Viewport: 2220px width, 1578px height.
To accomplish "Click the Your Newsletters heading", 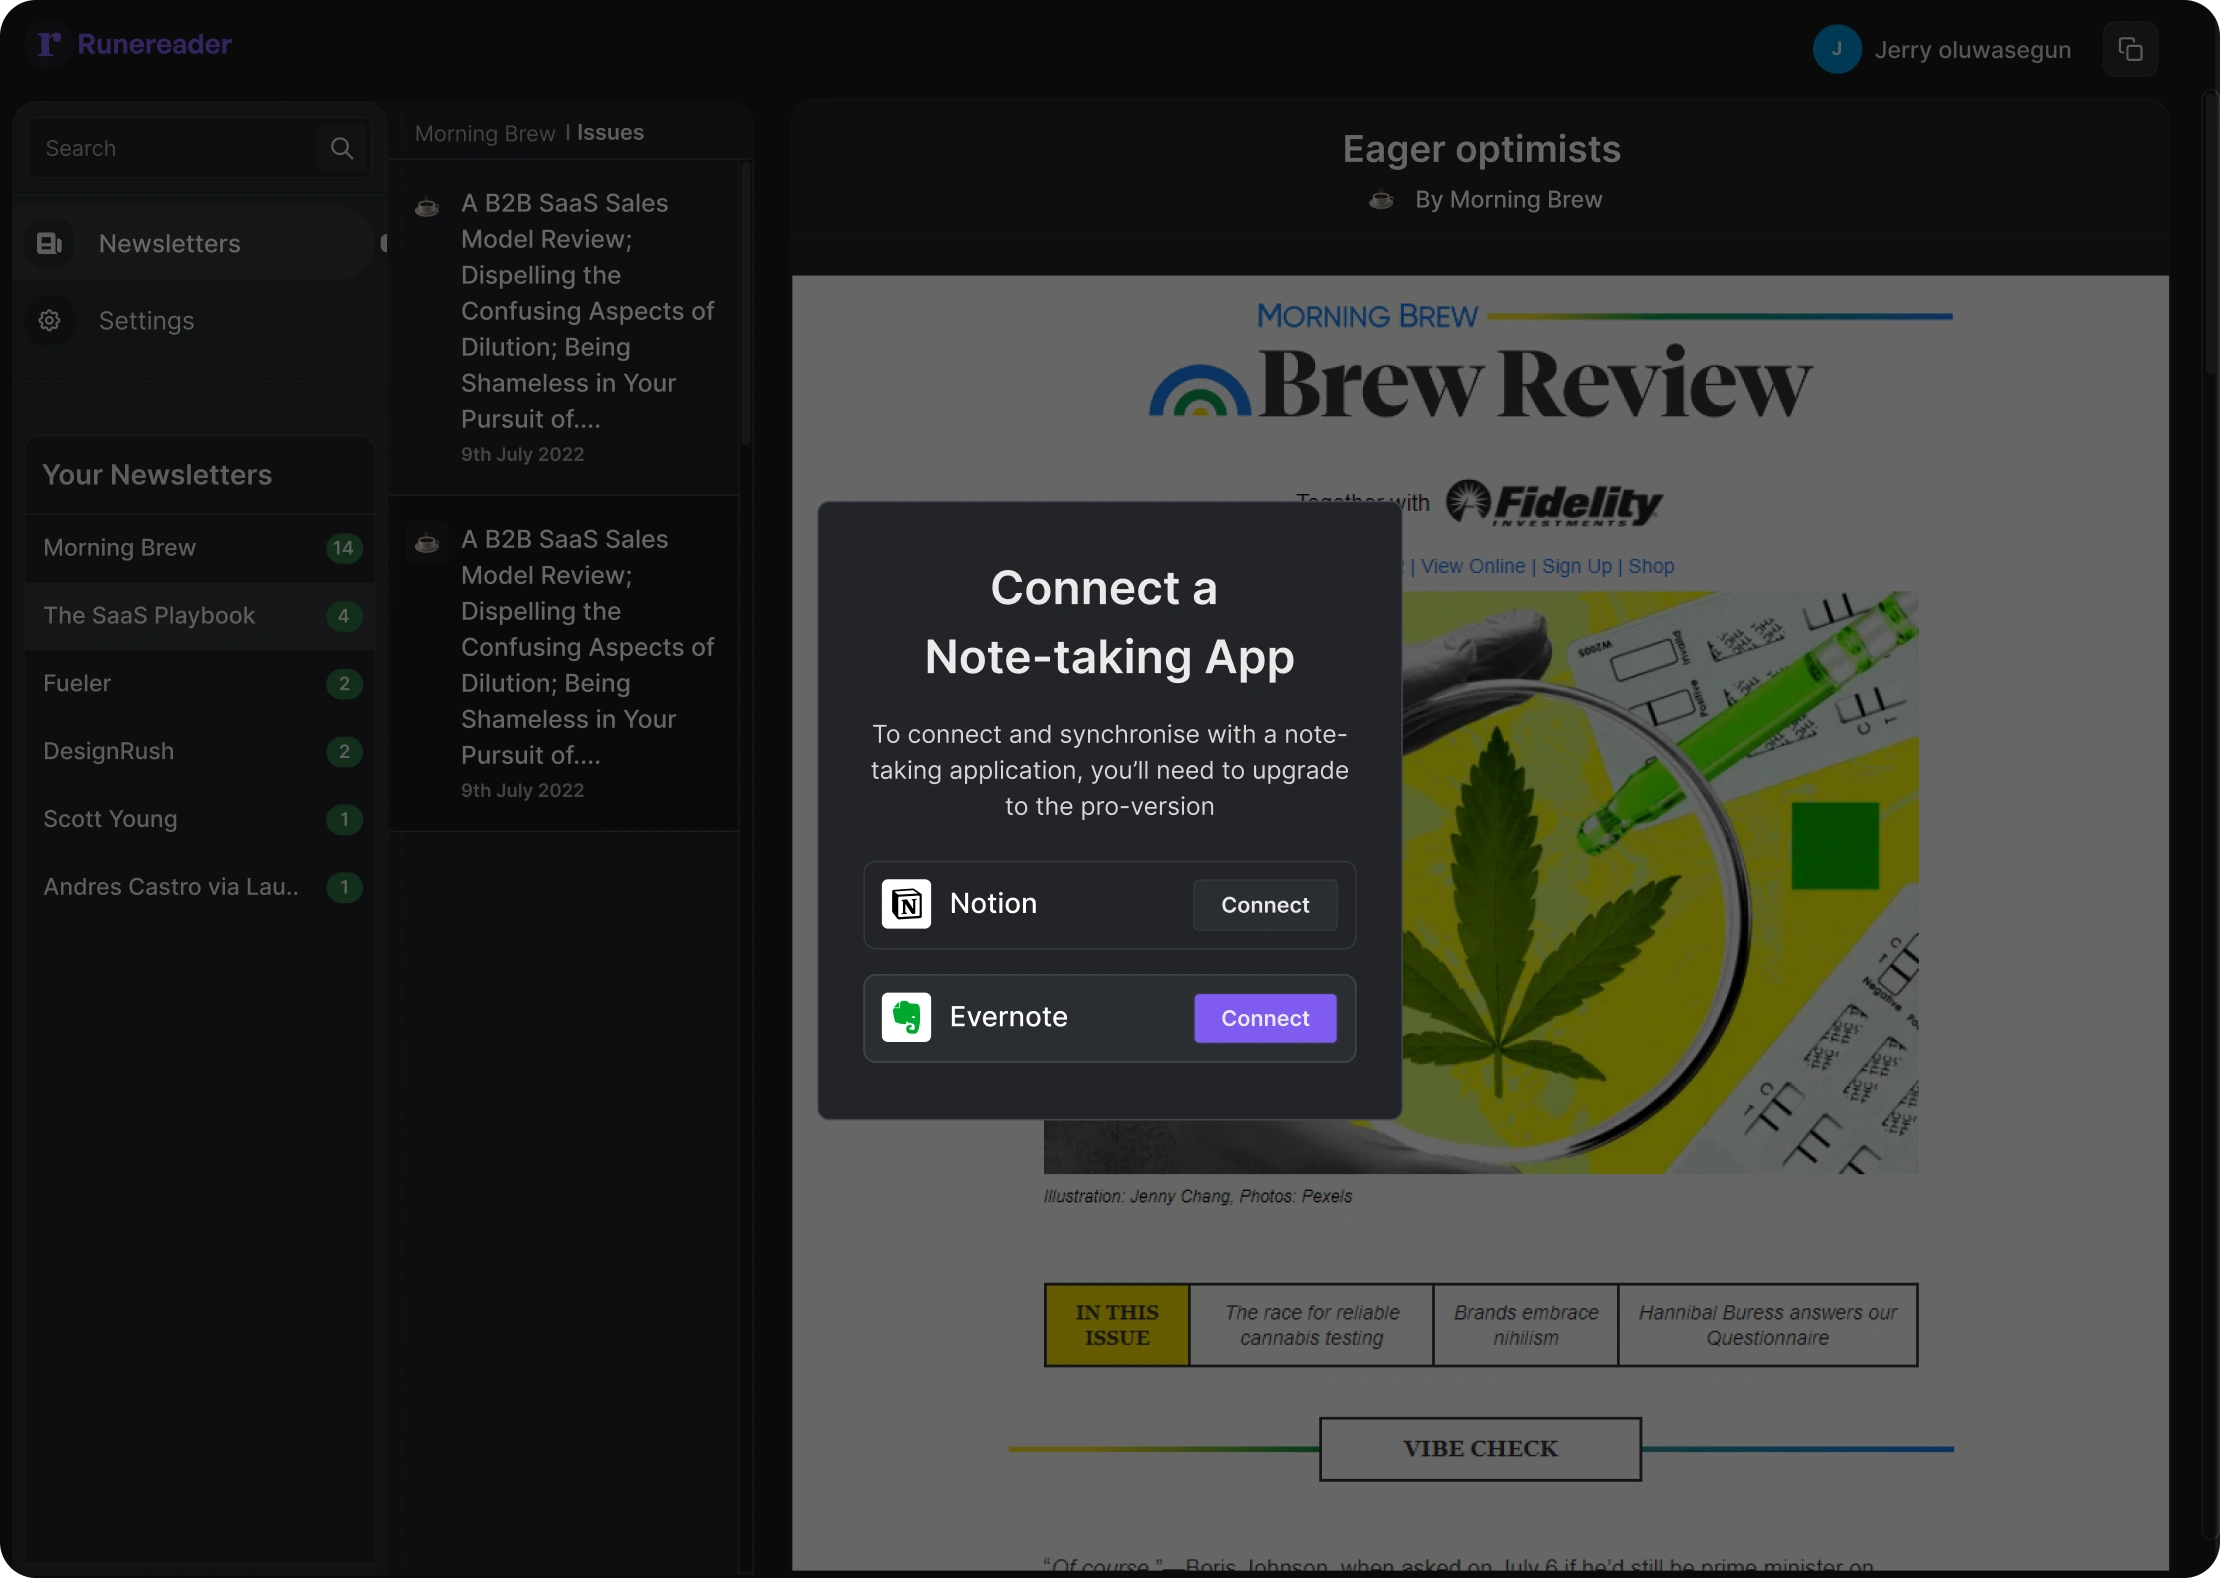I will point(157,475).
